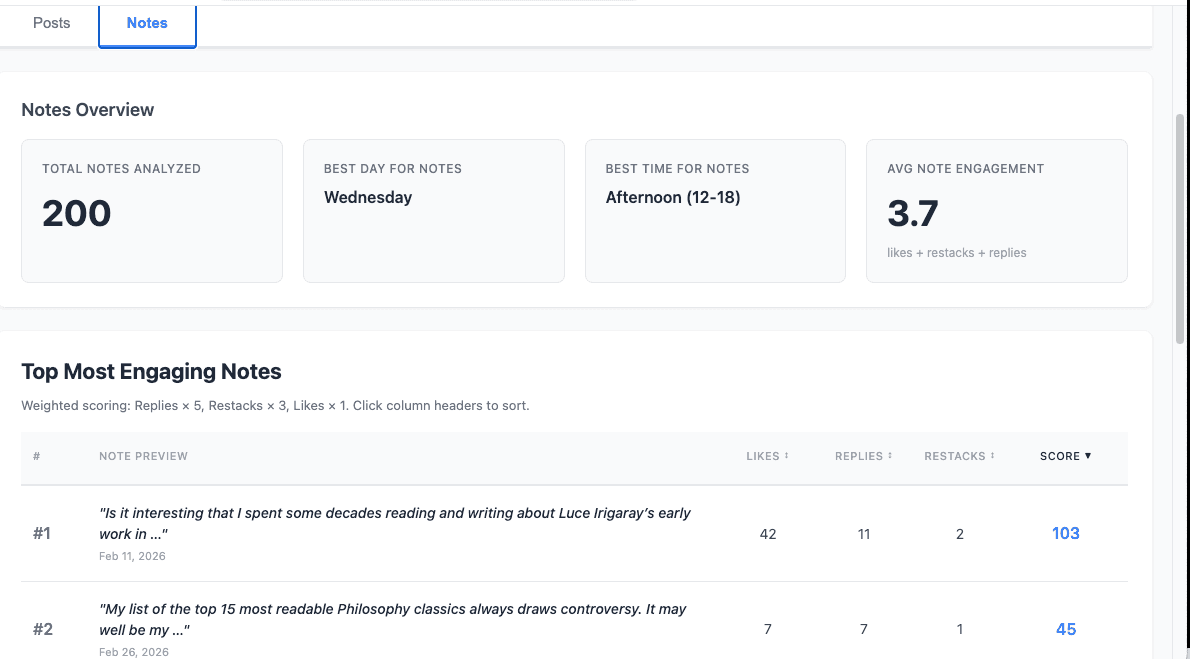This screenshot has width=1190, height=659.
Task: Toggle sort direction on the Restacks header
Action: pyautogui.click(x=991, y=456)
